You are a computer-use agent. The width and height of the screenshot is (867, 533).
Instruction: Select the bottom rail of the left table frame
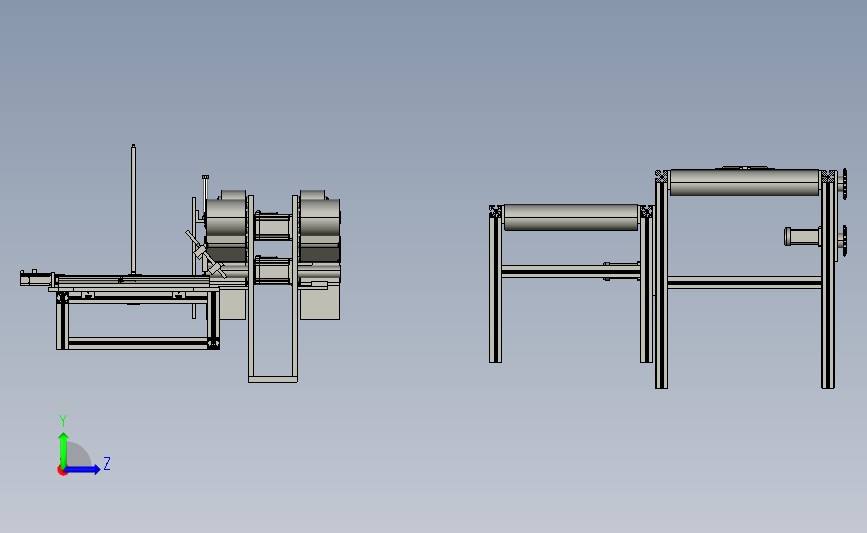(138, 343)
